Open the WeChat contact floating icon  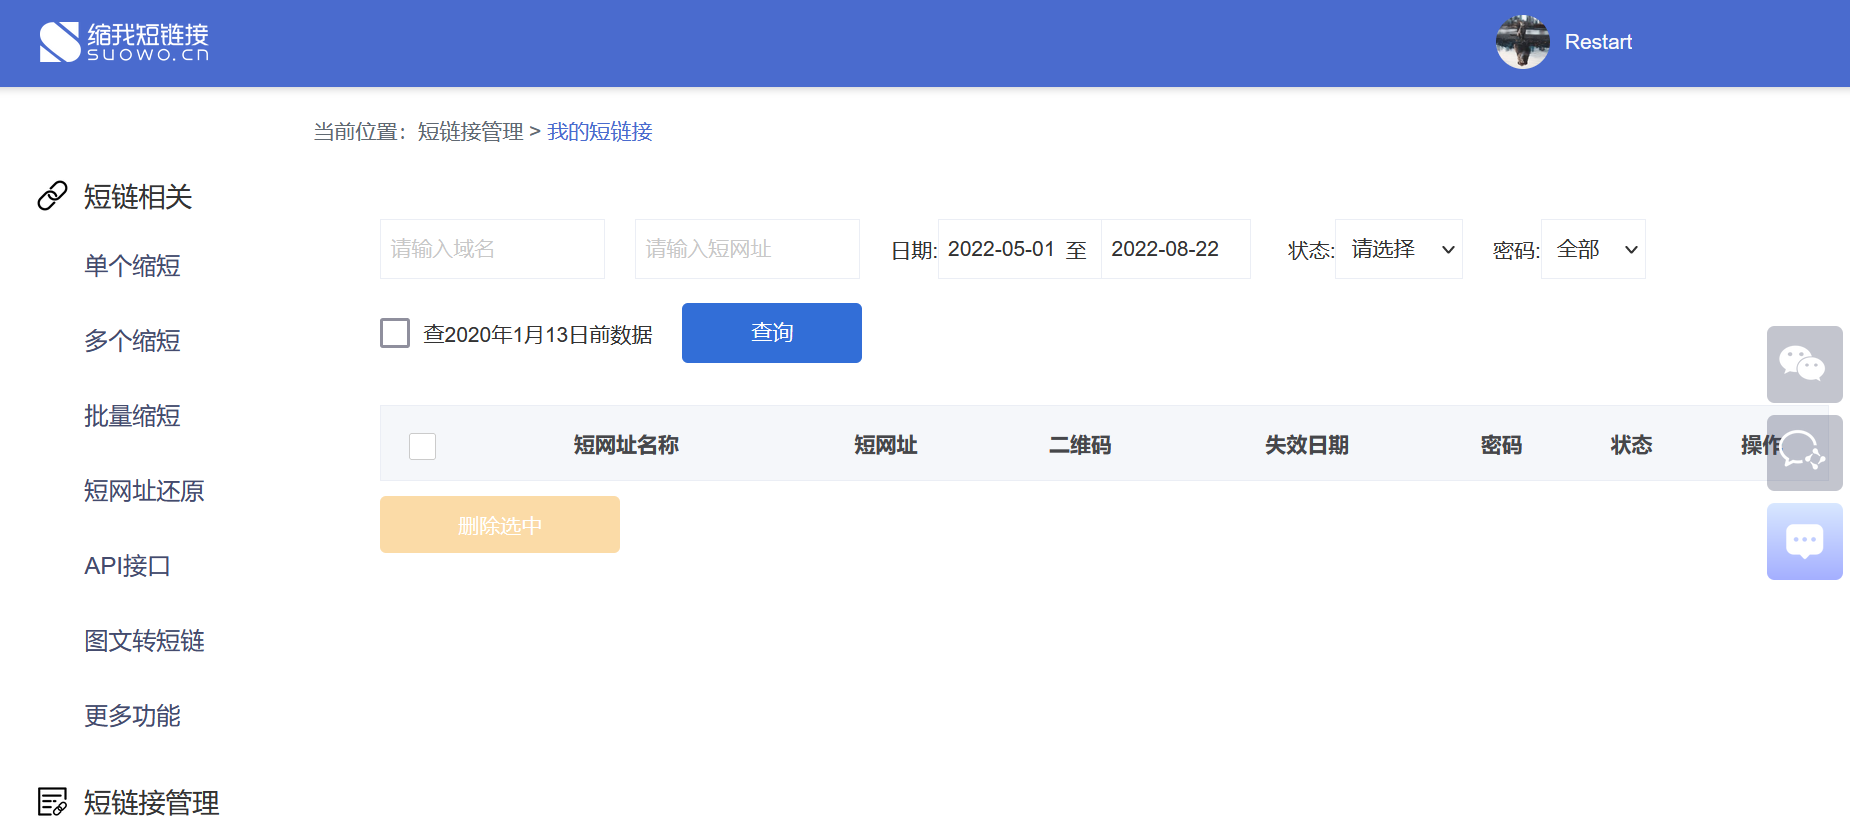[1804, 364]
